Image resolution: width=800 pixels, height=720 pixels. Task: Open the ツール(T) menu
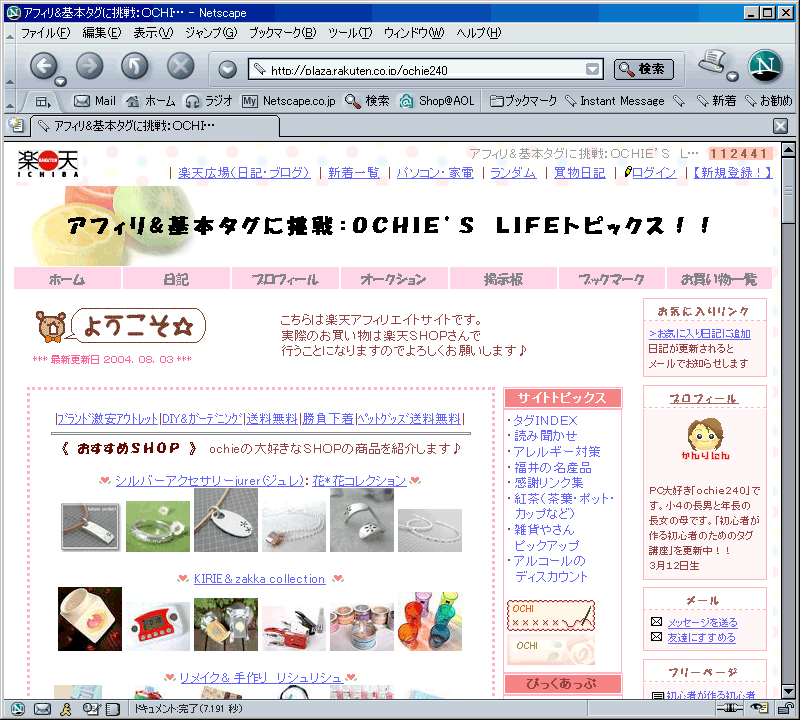coord(350,33)
